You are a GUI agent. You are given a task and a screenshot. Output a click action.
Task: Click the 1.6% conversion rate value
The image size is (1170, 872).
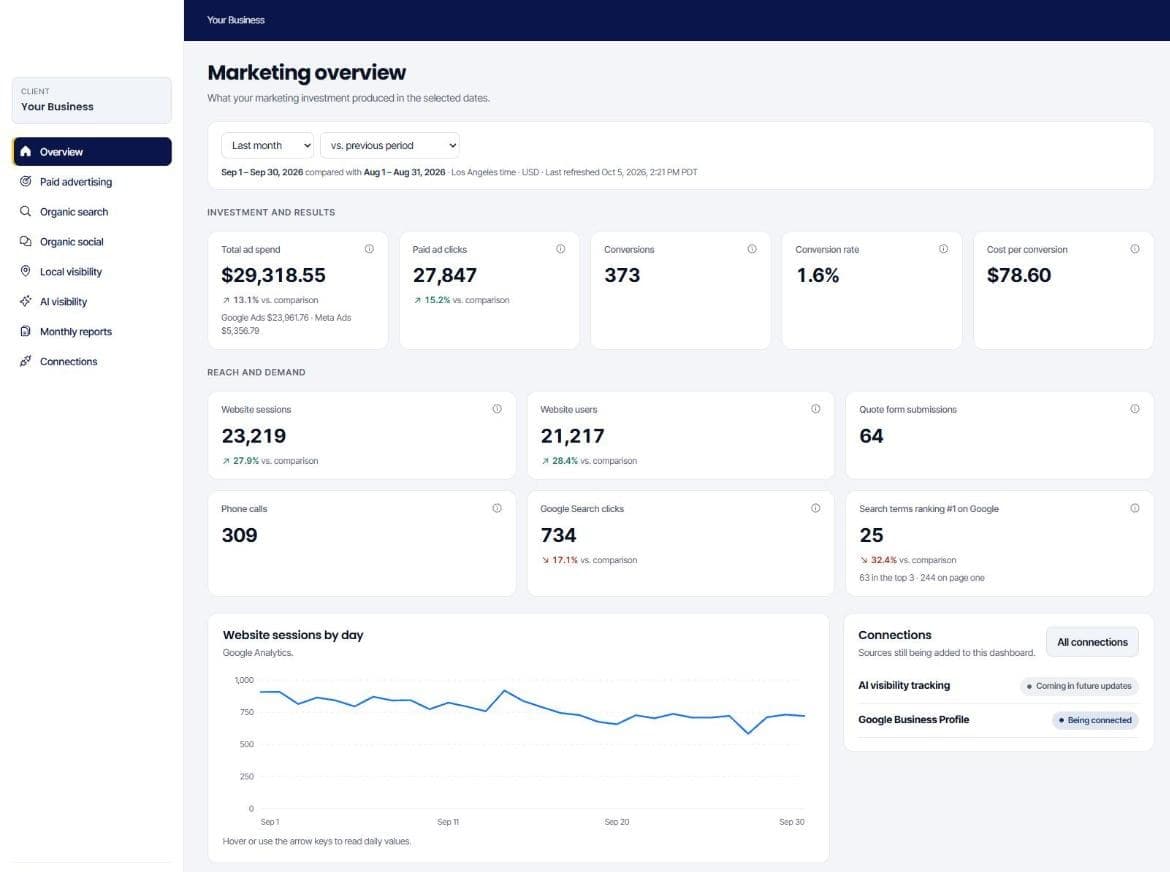click(x=817, y=275)
